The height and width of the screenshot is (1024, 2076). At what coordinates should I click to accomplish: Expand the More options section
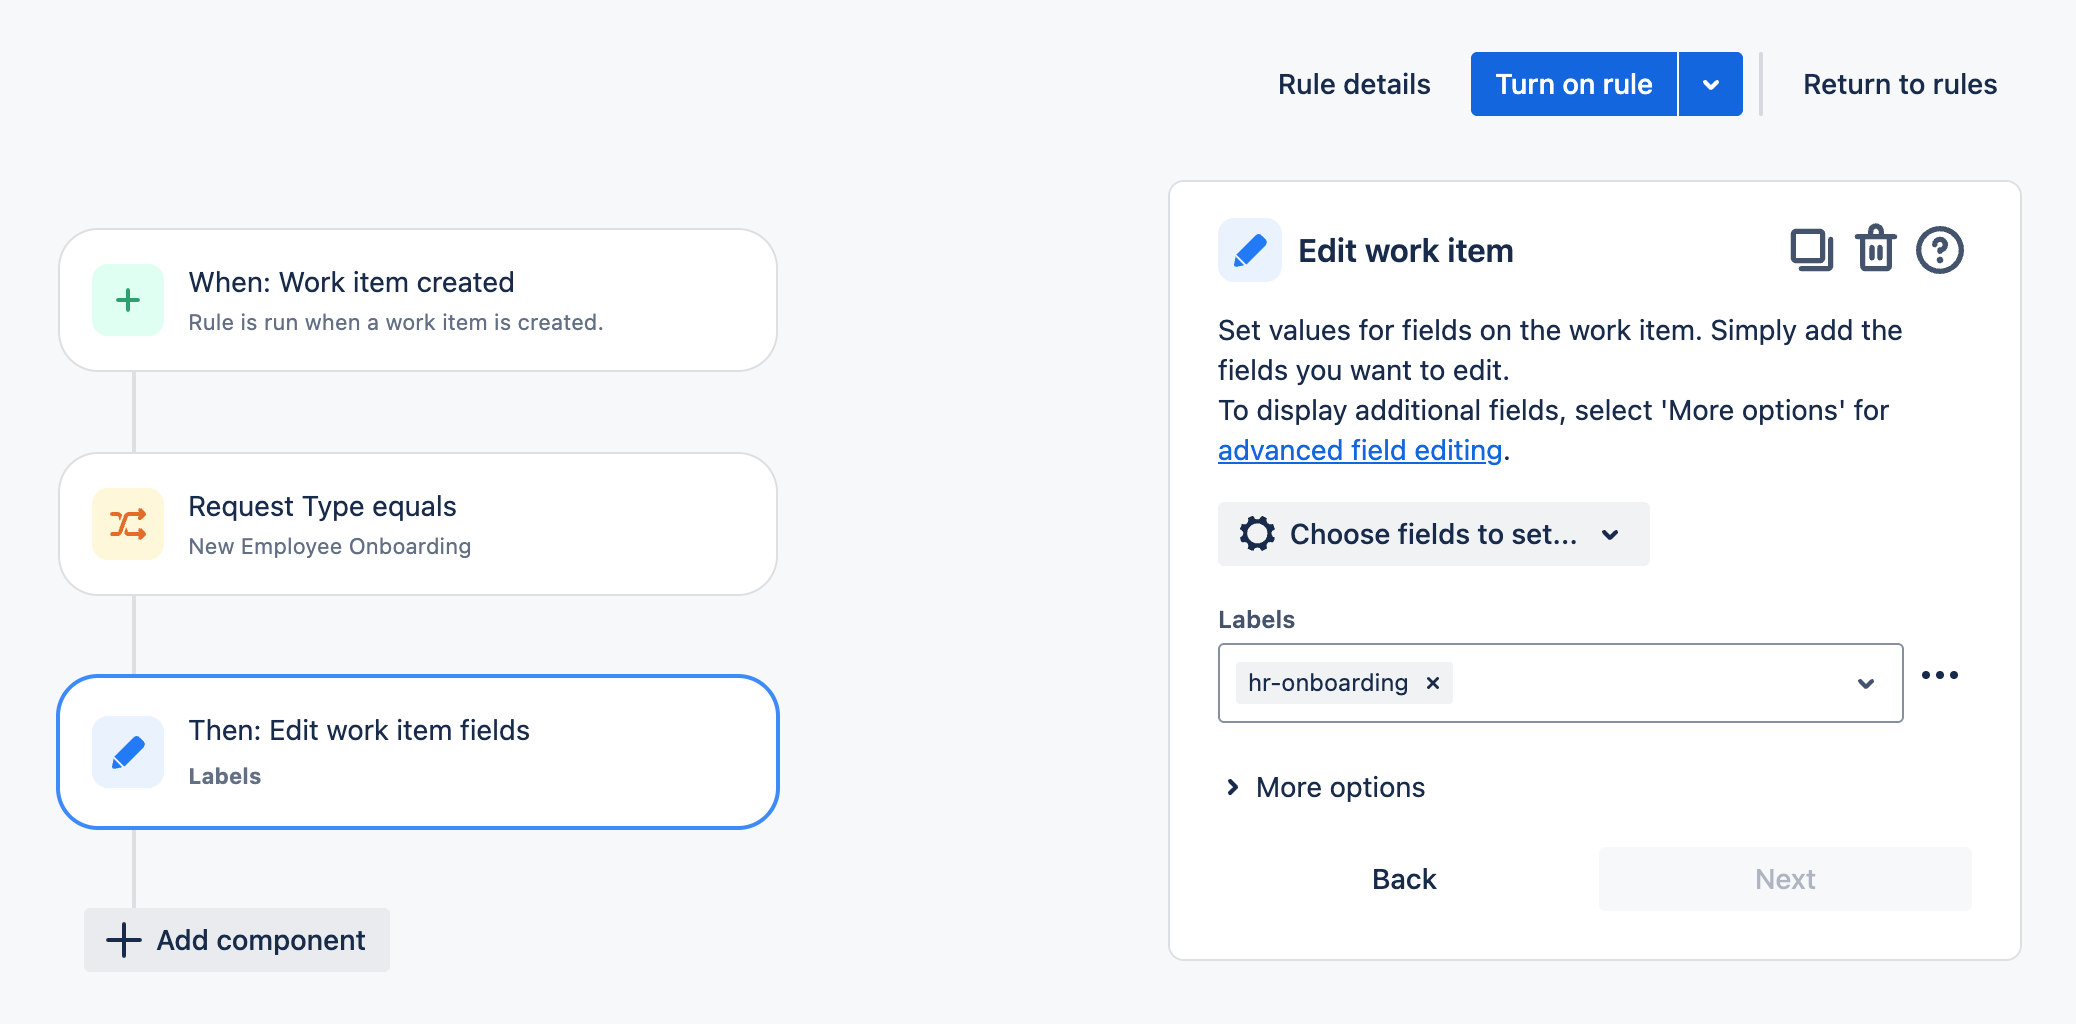(1326, 788)
